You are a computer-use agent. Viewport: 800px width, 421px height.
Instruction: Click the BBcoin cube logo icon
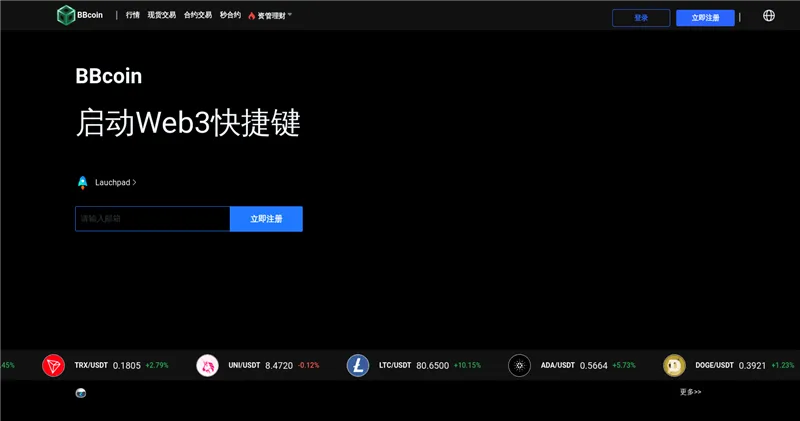(66, 15)
